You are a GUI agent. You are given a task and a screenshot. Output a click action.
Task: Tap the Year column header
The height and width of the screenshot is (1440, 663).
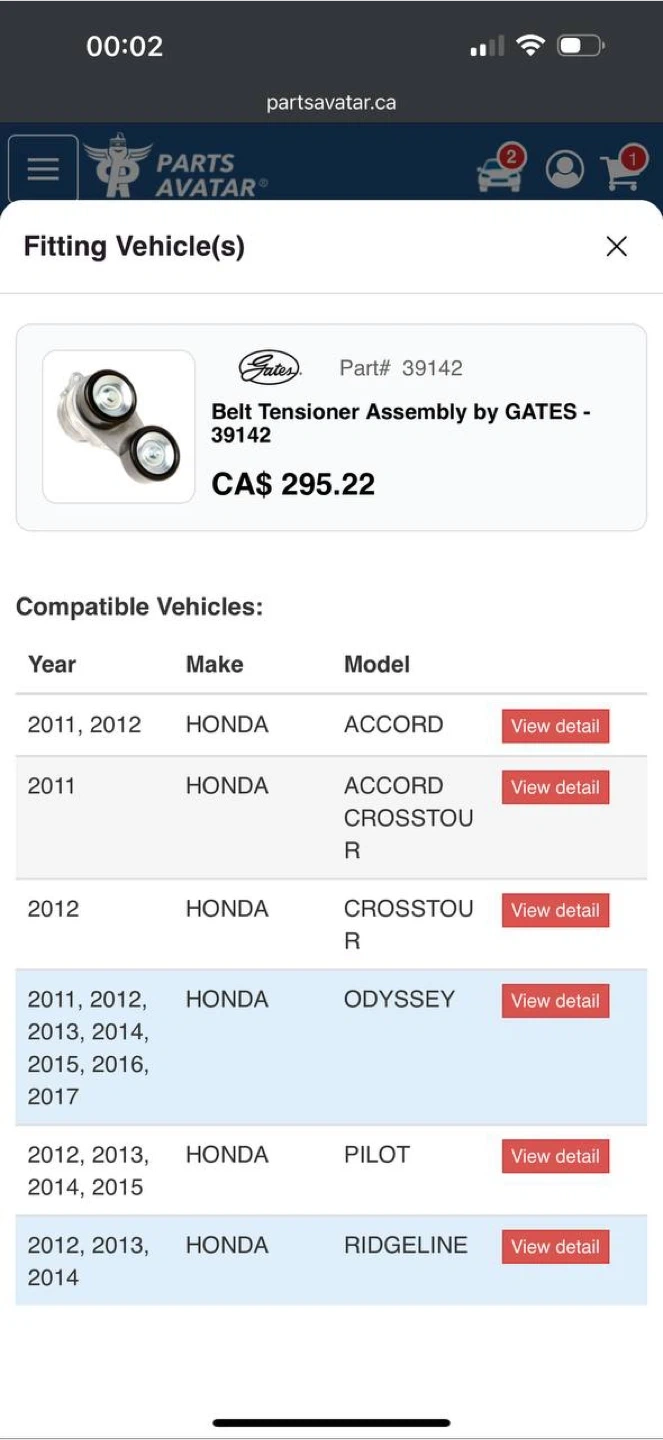point(52,665)
